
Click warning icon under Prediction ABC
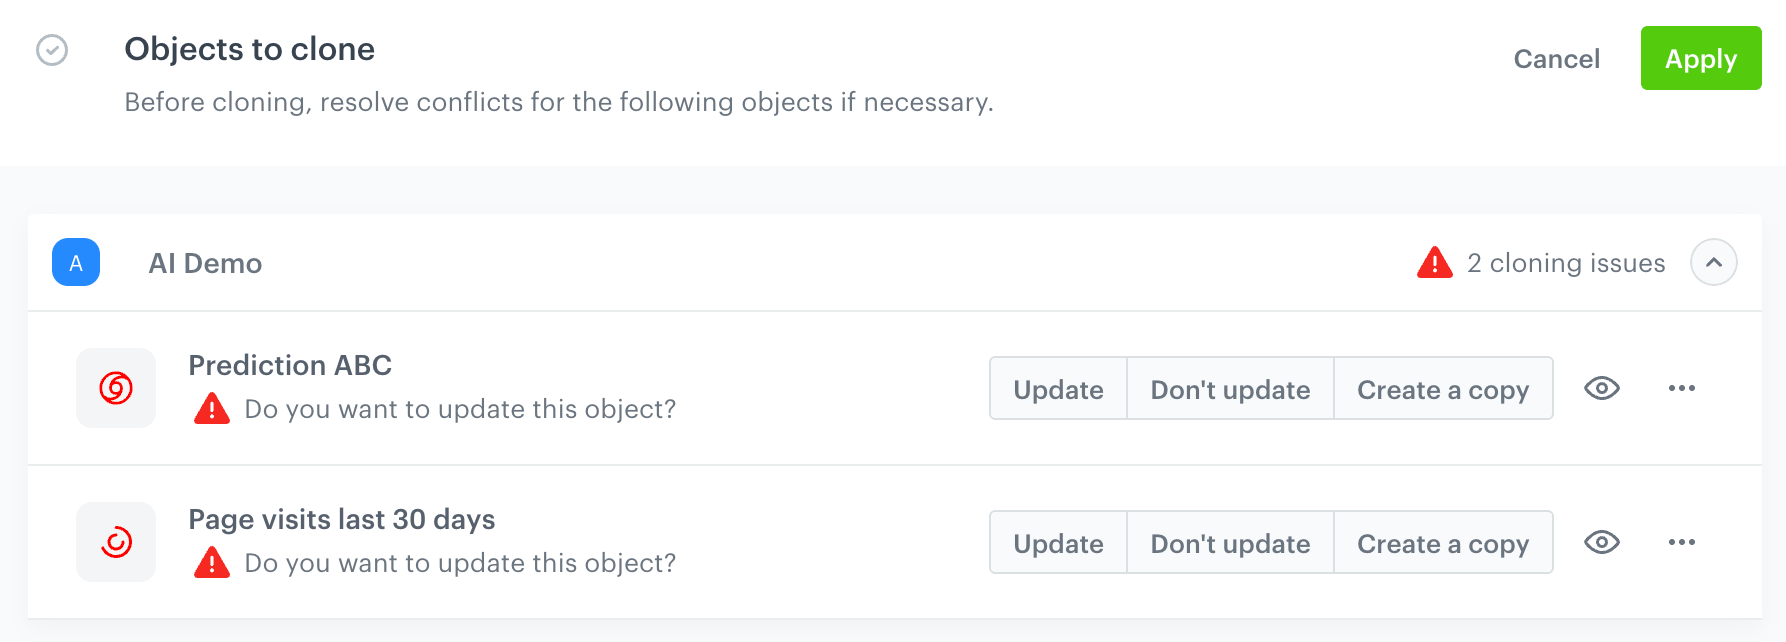point(212,409)
